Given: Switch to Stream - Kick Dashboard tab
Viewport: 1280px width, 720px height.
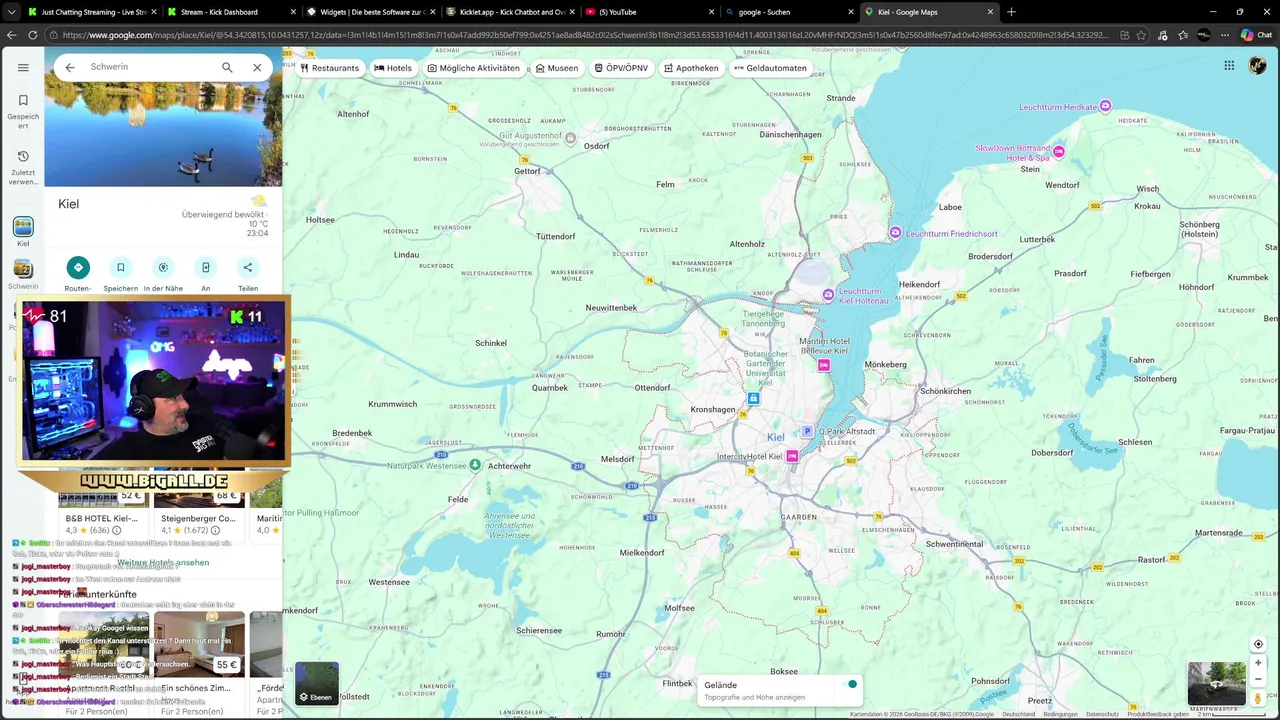Looking at the screenshot, I should pos(228,12).
